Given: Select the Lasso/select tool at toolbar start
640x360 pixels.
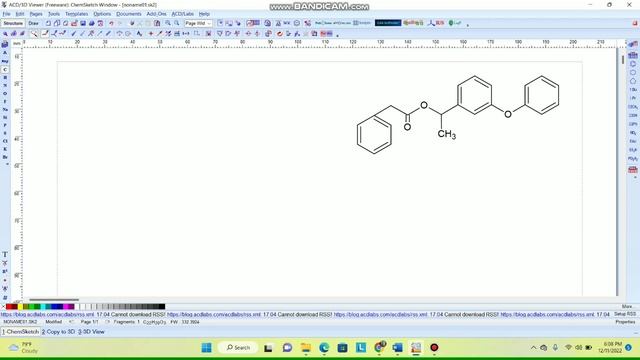Looking at the screenshot, I should click(x=5, y=33).
